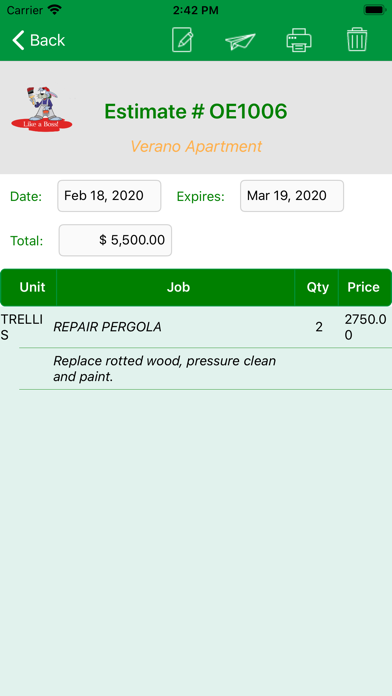Screen dimensions: 392x696
Task: Tap the edit estimate pencil icon
Action: point(182,40)
